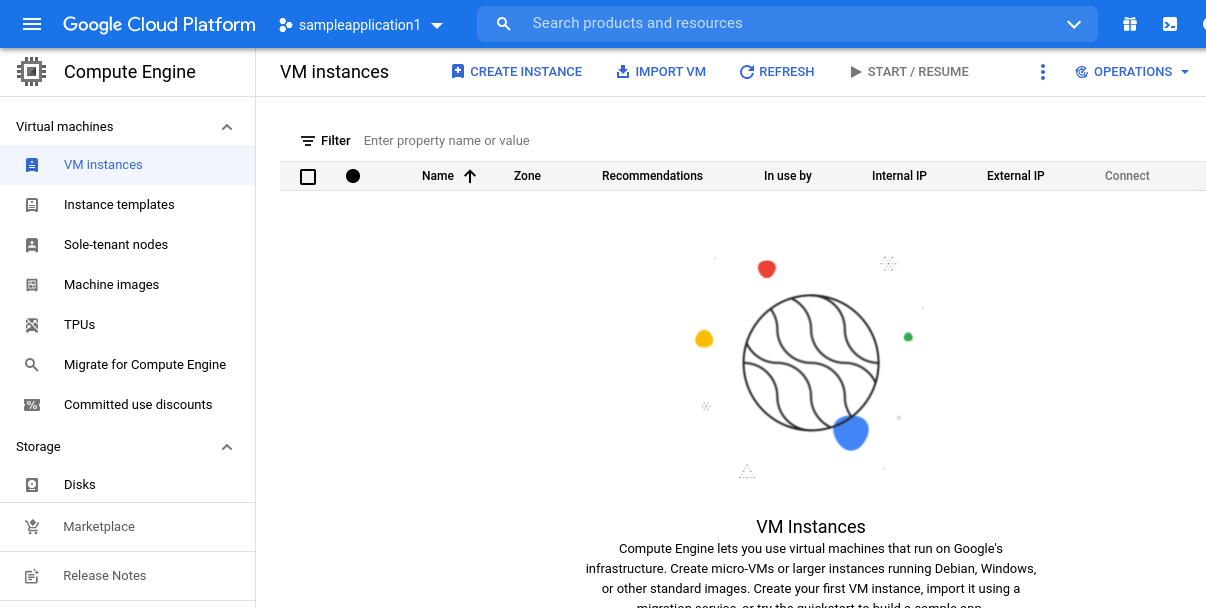Collapse the Virtual machines section

[227, 127]
